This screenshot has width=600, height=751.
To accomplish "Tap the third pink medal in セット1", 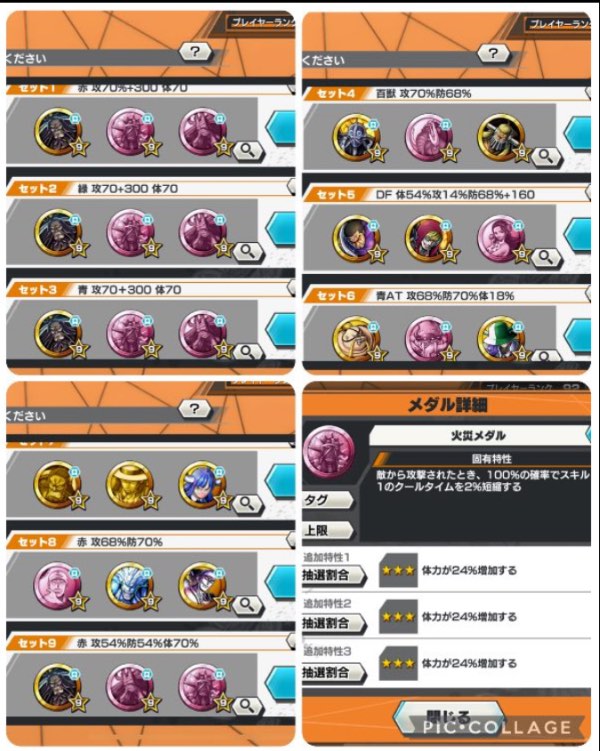I will tap(203, 131).
